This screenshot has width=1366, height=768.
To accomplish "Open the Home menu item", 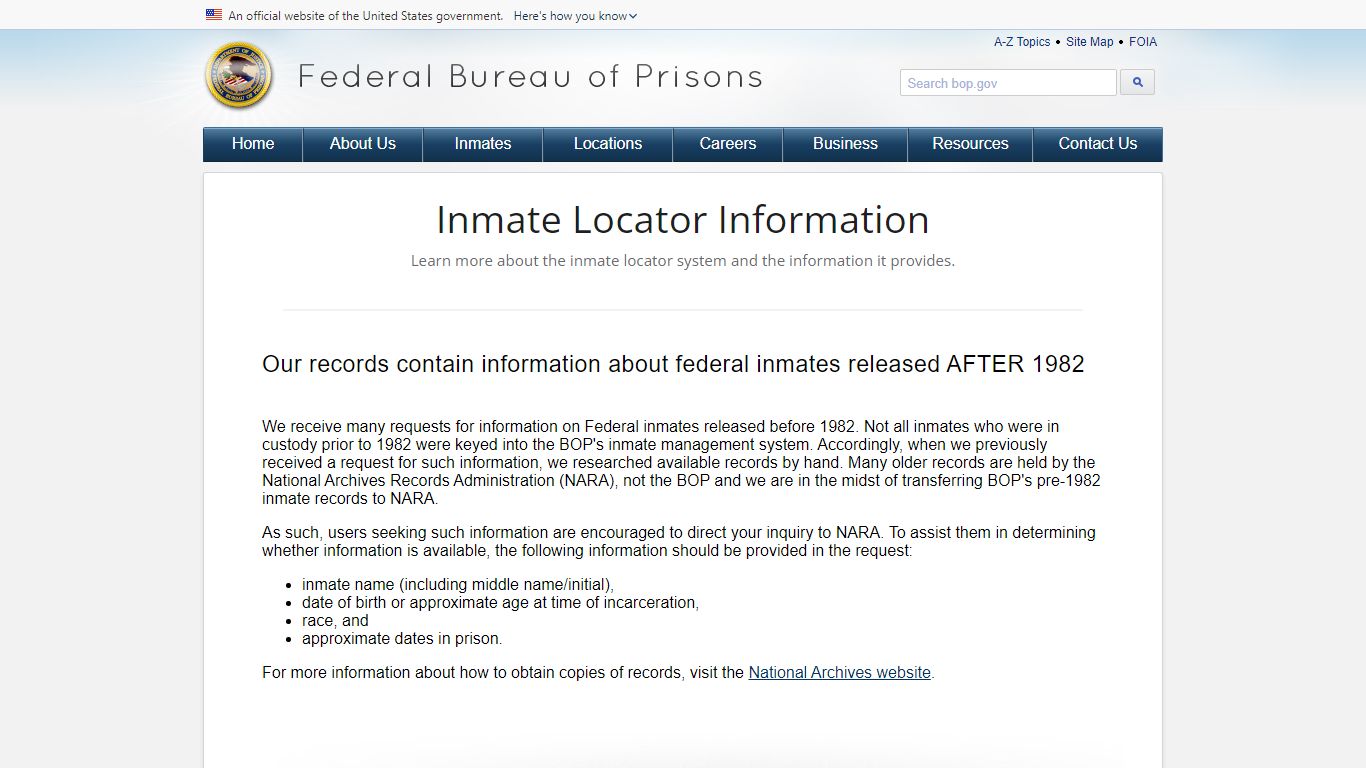I will 253,144.
